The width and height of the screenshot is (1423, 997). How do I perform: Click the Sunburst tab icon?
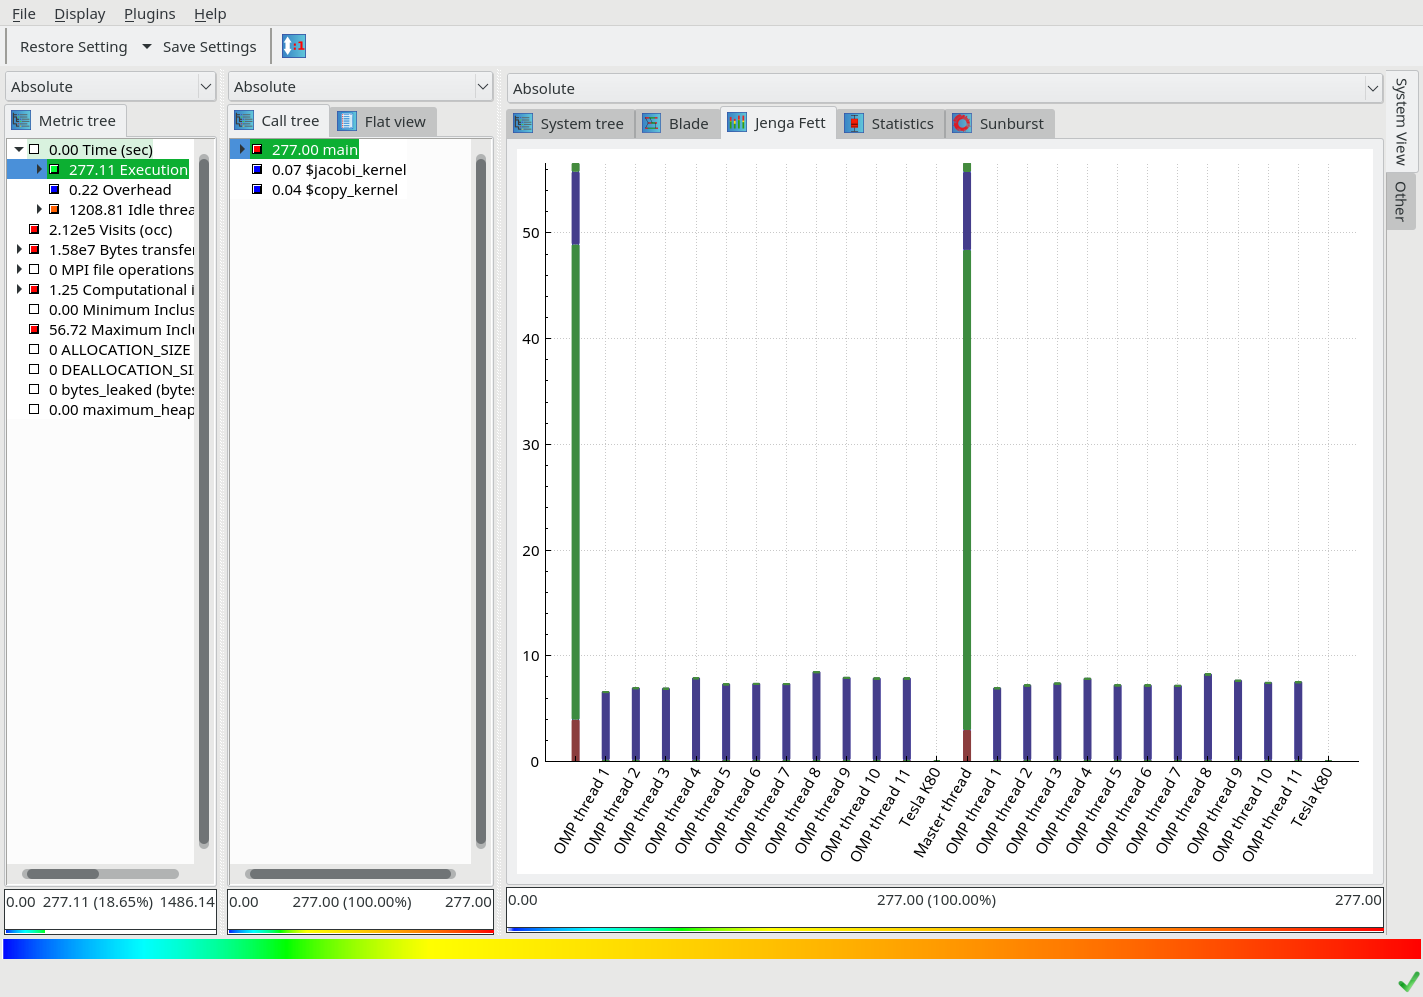coord(962,123)
